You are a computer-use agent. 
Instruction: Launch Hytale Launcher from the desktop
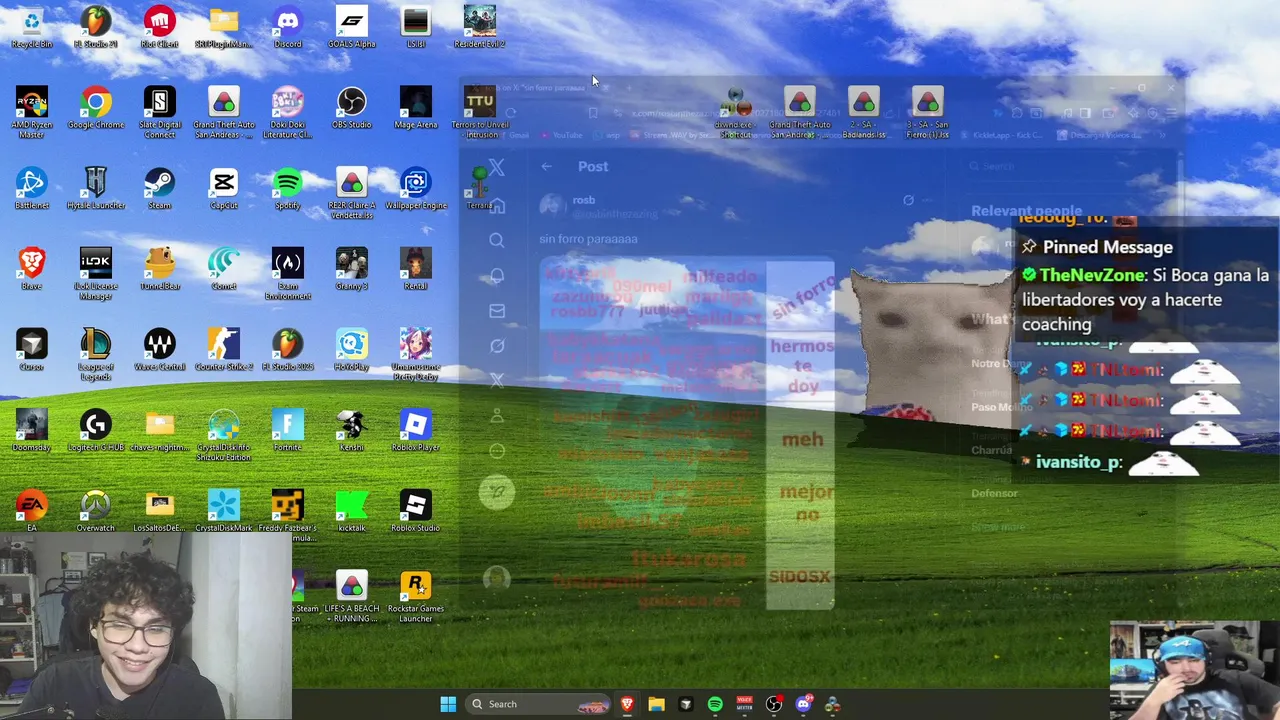point(96,189)
